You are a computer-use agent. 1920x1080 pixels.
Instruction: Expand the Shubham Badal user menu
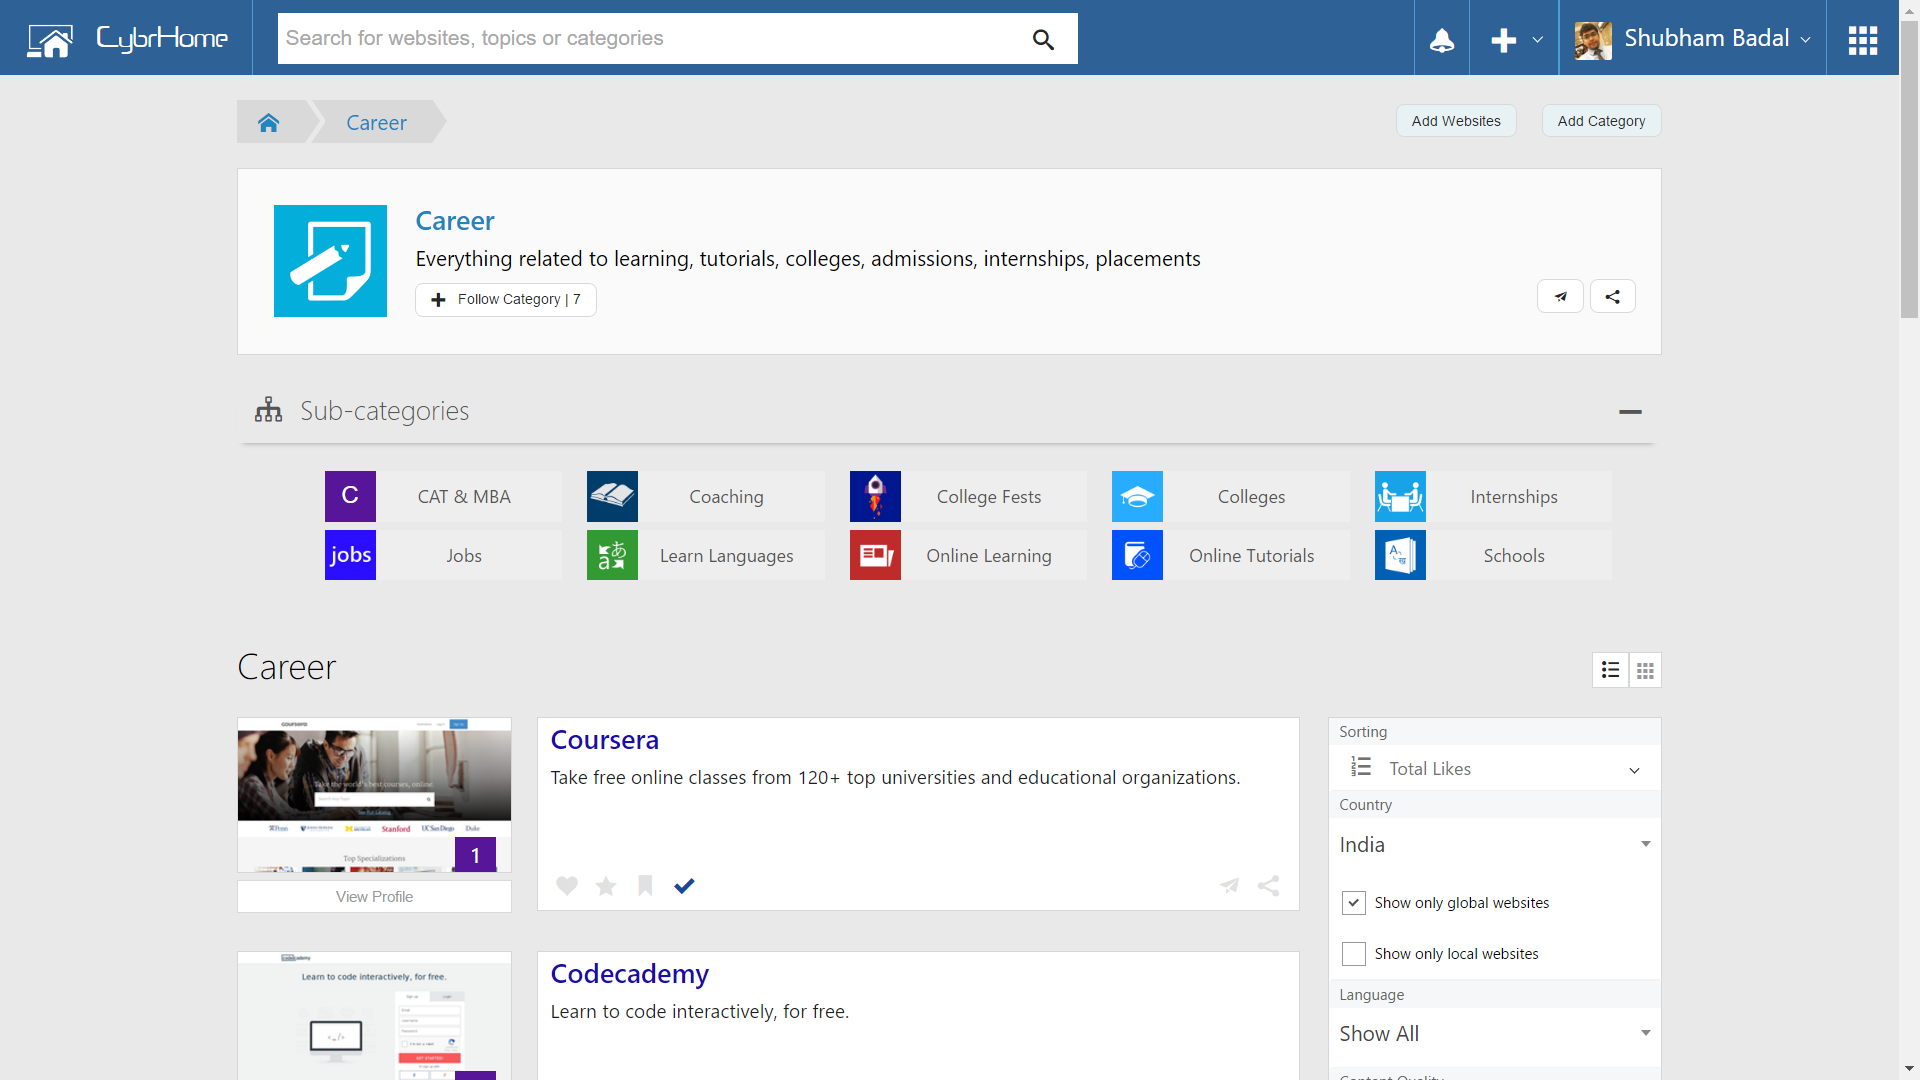[x=1805, y=40]
